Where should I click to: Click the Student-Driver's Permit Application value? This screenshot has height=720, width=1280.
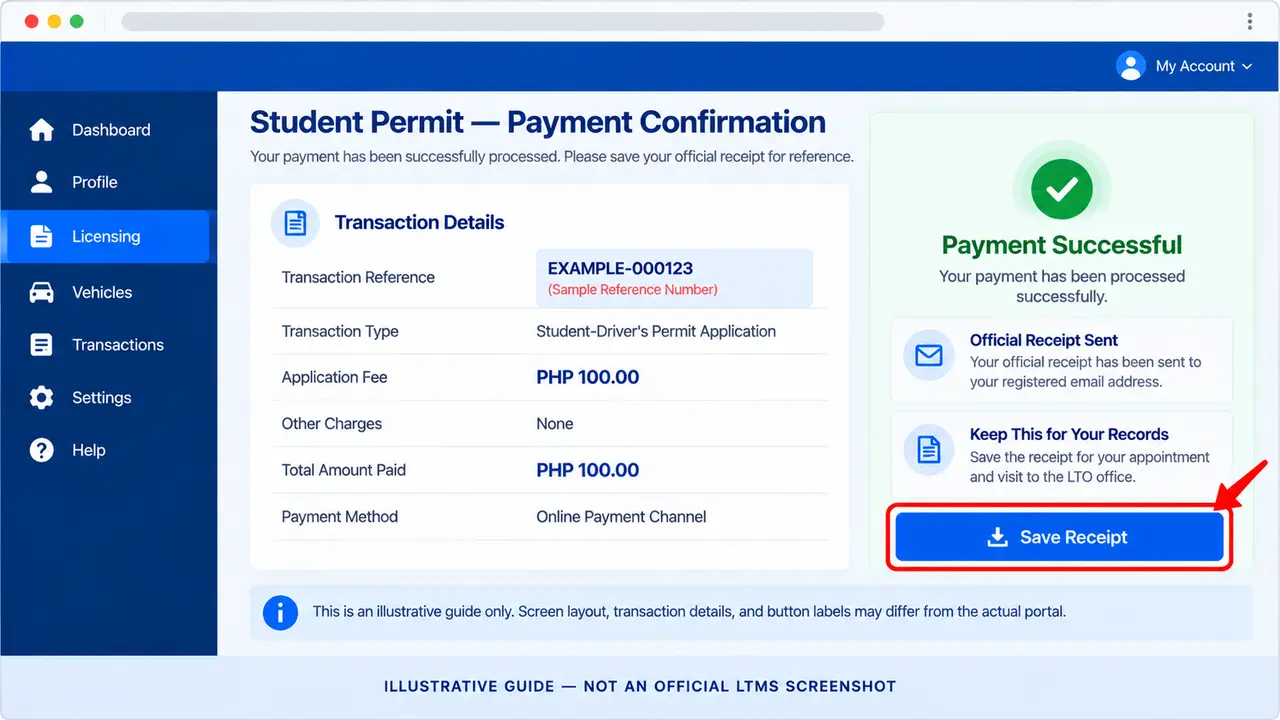pos(656,331)
